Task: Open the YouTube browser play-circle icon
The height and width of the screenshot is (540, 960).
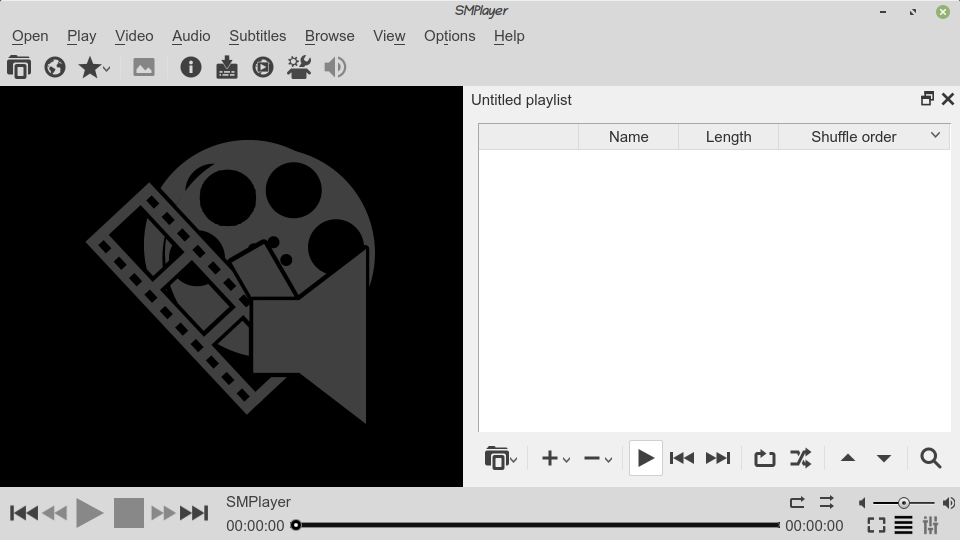Action: (x=263, y=67)
